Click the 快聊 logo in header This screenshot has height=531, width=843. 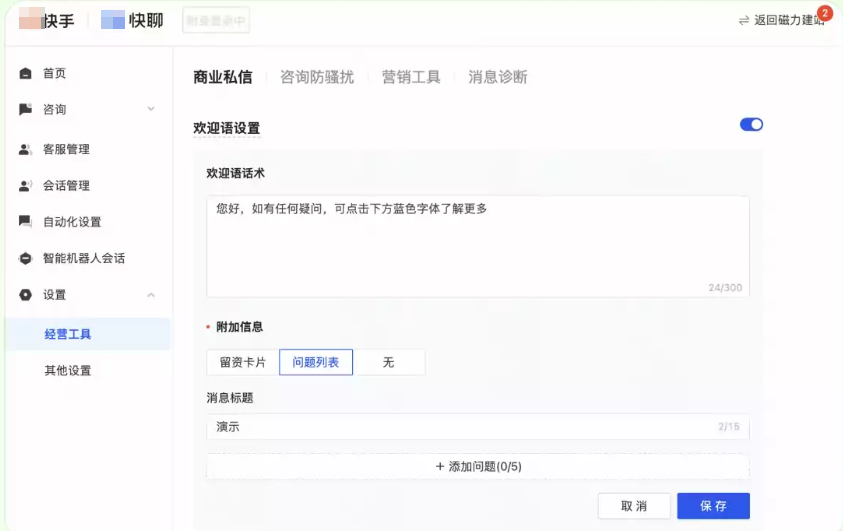pos(132,20)
